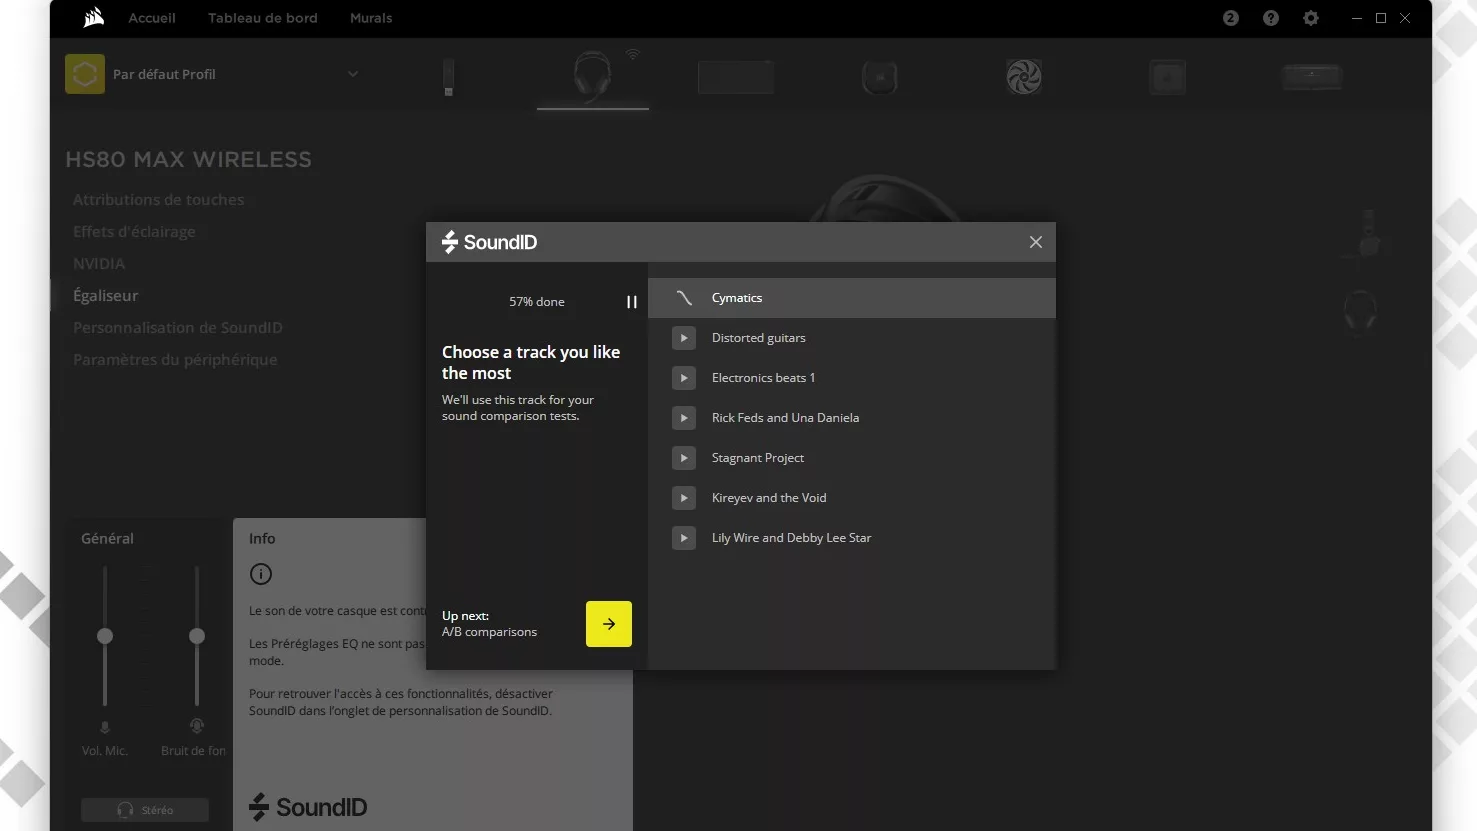Click the sidetone icon under Bruit de fond slider
The height and width of the screenshot is (831, 1477).
point(197,726)
